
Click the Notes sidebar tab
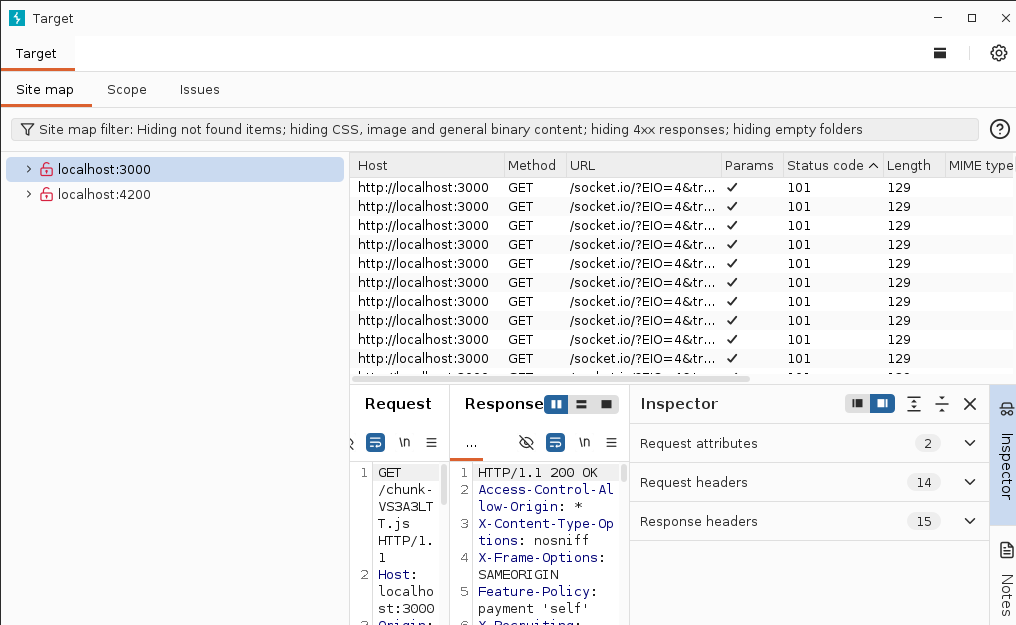[x=1005, y=580]
